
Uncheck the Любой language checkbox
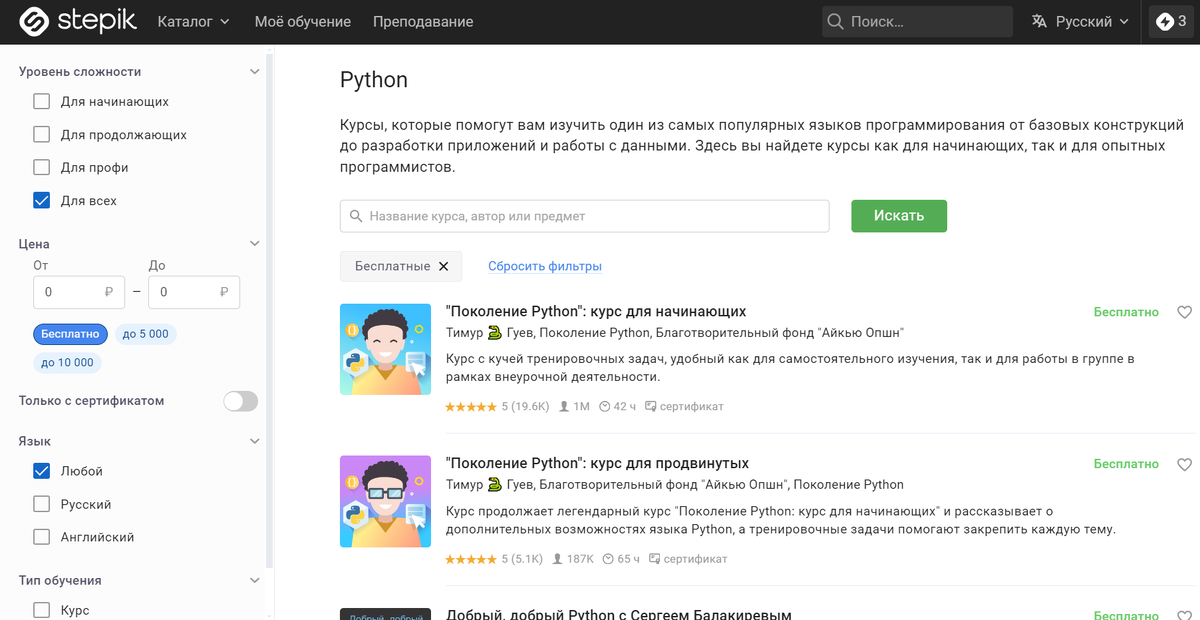pyautogui.click(x=41, y=470)
